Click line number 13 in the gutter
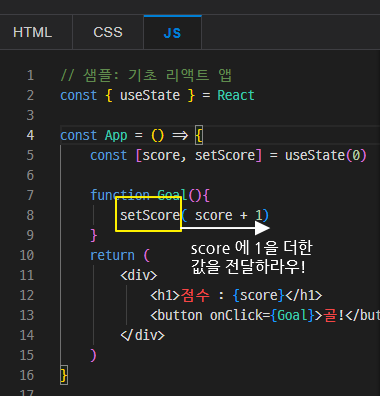 click(x=27, y=315)
